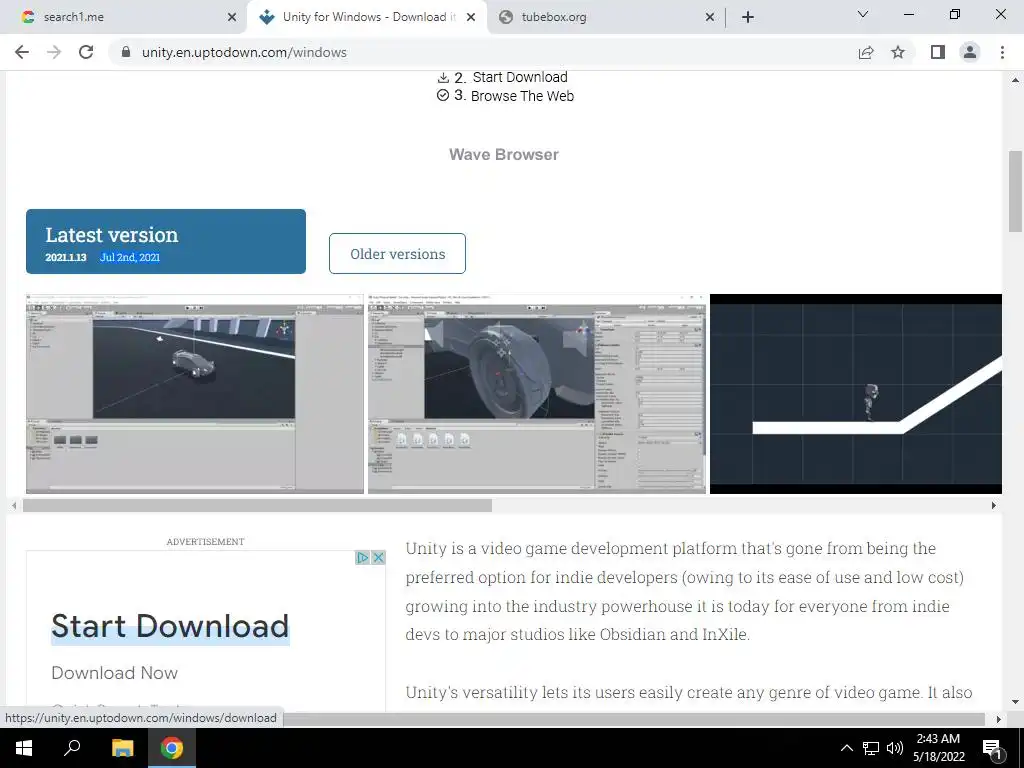Open the car scene screenshot thumbnail
Screen dimensions: 1024x768
click(195, 394)
